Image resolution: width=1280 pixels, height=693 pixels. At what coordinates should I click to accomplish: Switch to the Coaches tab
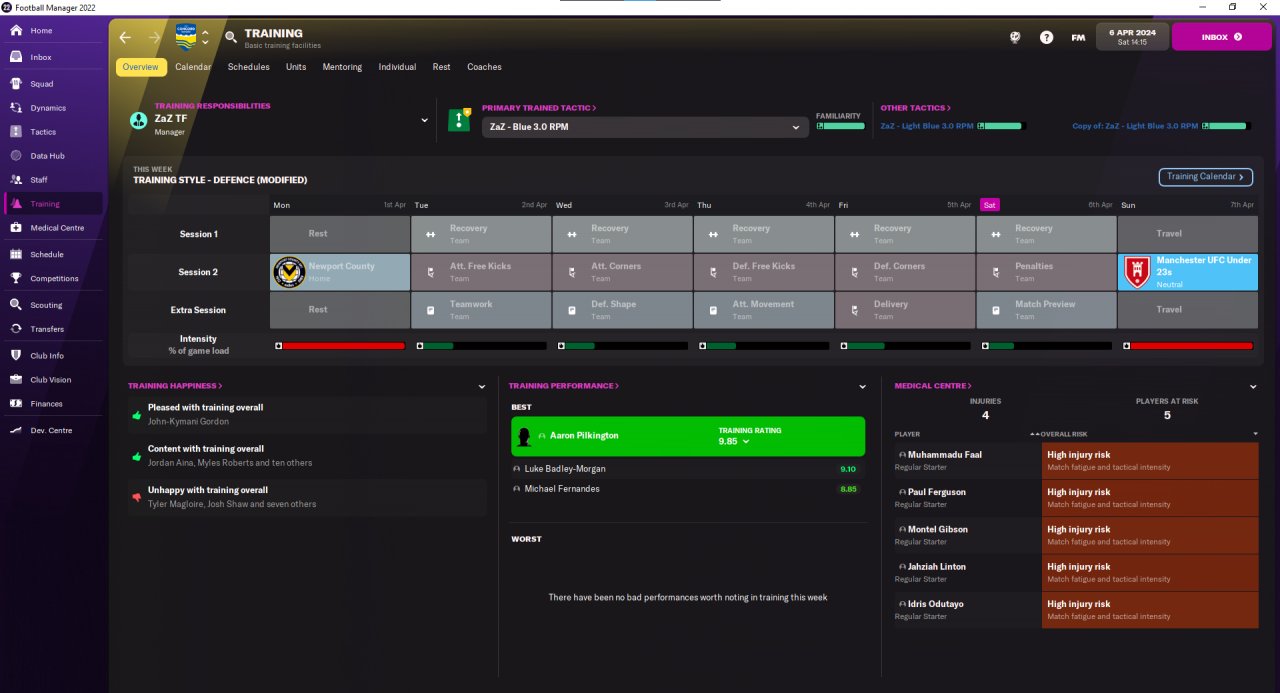click(484, 67)
